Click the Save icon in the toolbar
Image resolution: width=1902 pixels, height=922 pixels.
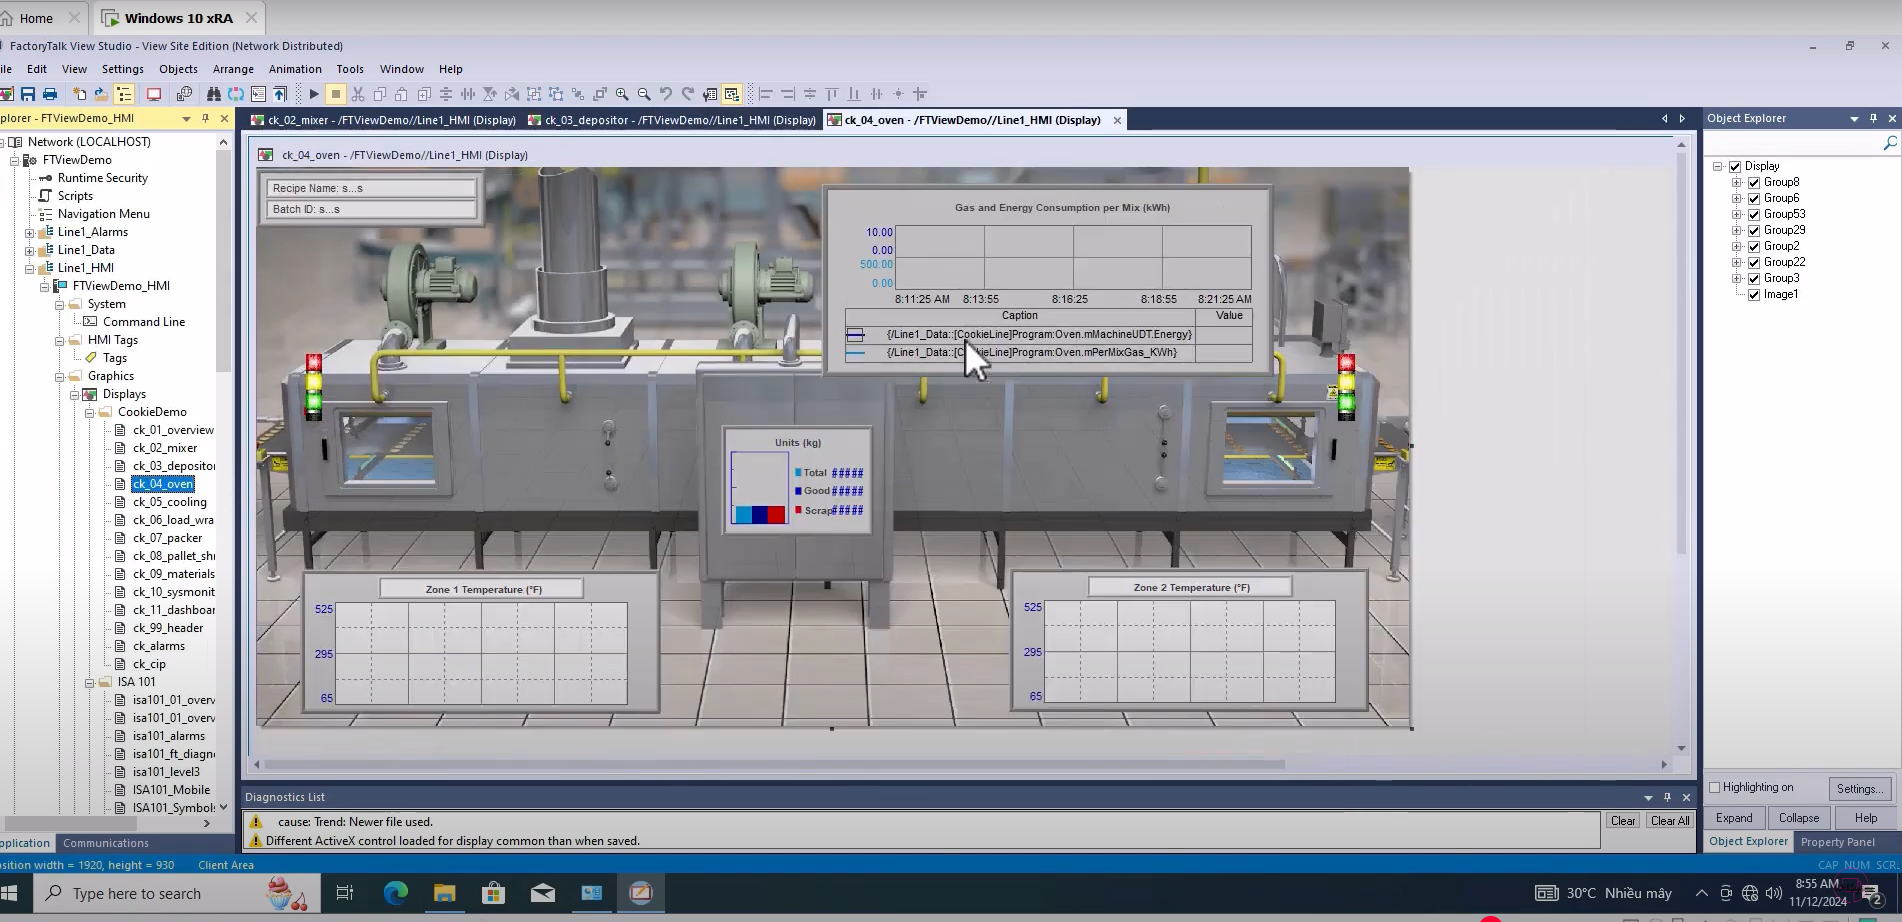tap(28, 93)
